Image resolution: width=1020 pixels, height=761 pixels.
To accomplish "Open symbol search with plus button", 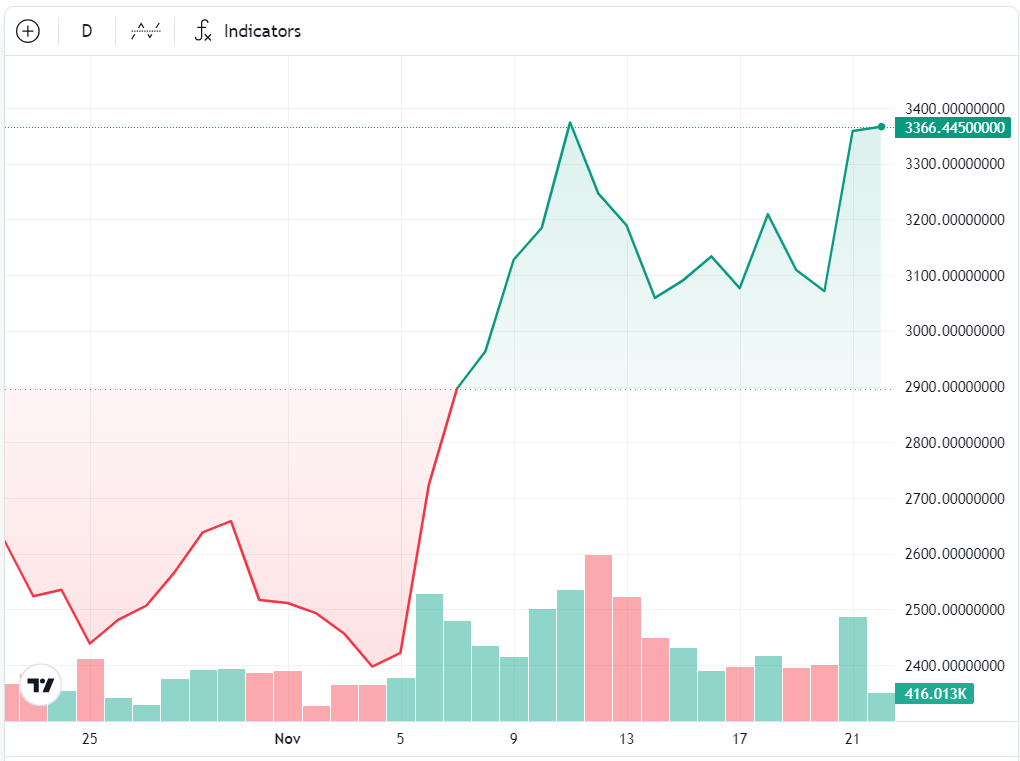I will 29,30.
